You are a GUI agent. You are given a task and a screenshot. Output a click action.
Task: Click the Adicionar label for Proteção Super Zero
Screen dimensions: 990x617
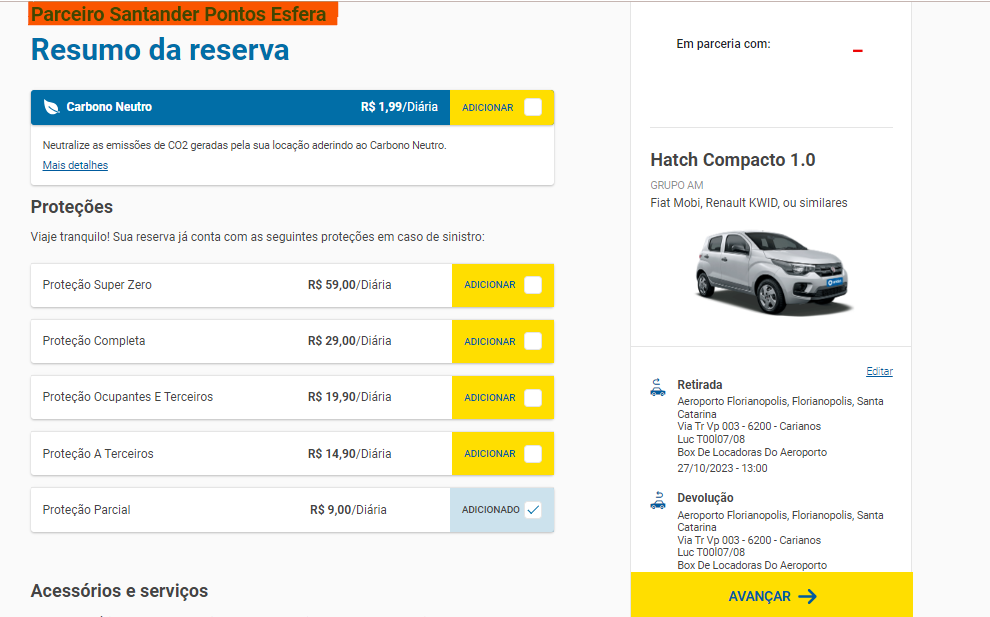490,285
